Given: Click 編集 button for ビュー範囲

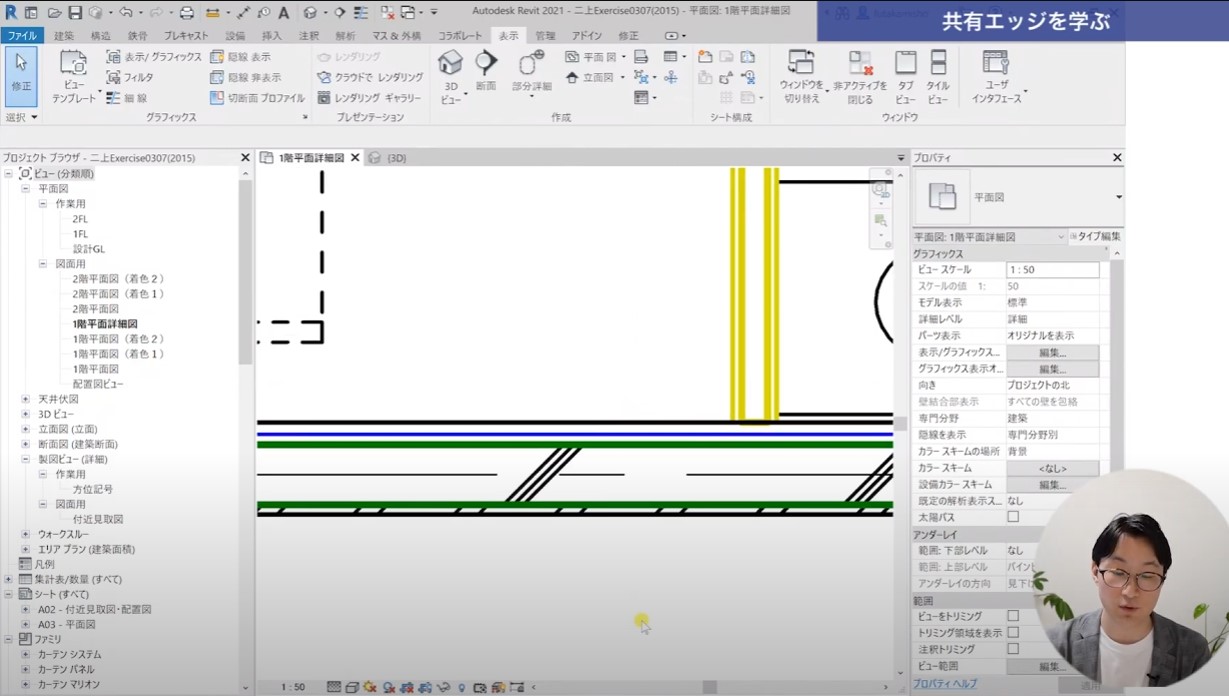Looking at the screenshot, I should pos(1052,666).
